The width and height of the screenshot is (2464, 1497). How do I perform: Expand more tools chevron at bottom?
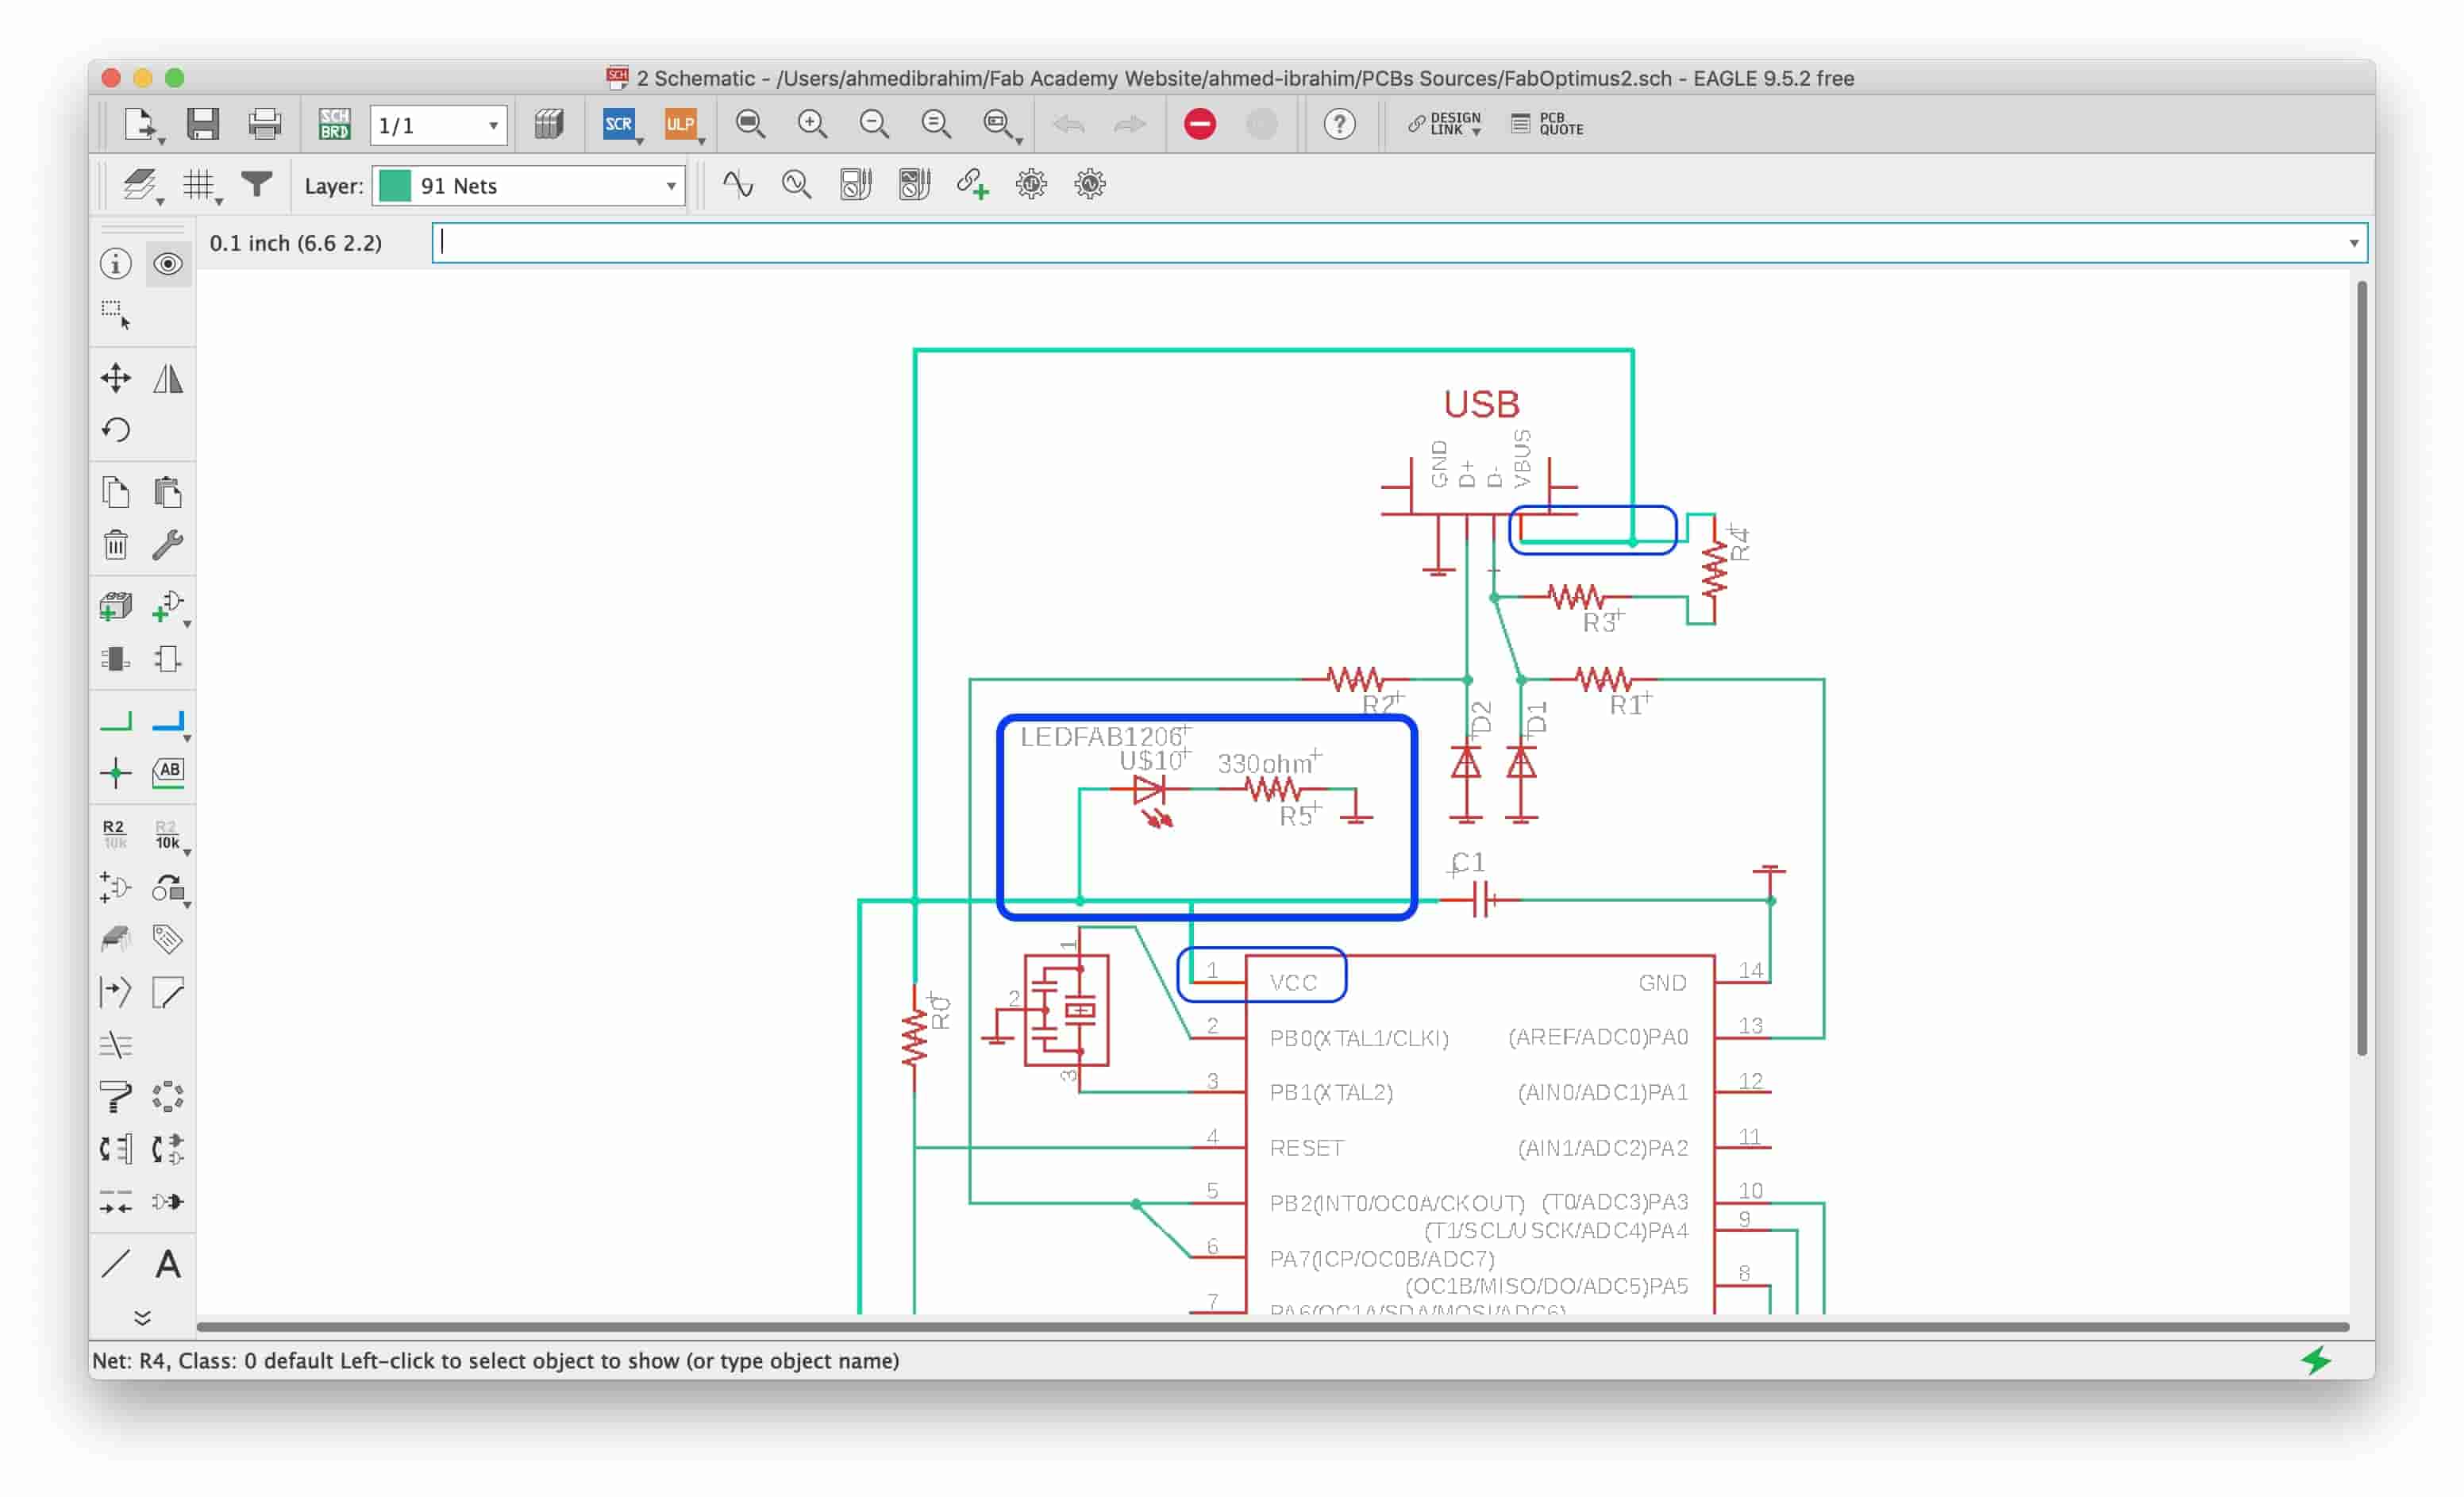[x=143, y=1318]
